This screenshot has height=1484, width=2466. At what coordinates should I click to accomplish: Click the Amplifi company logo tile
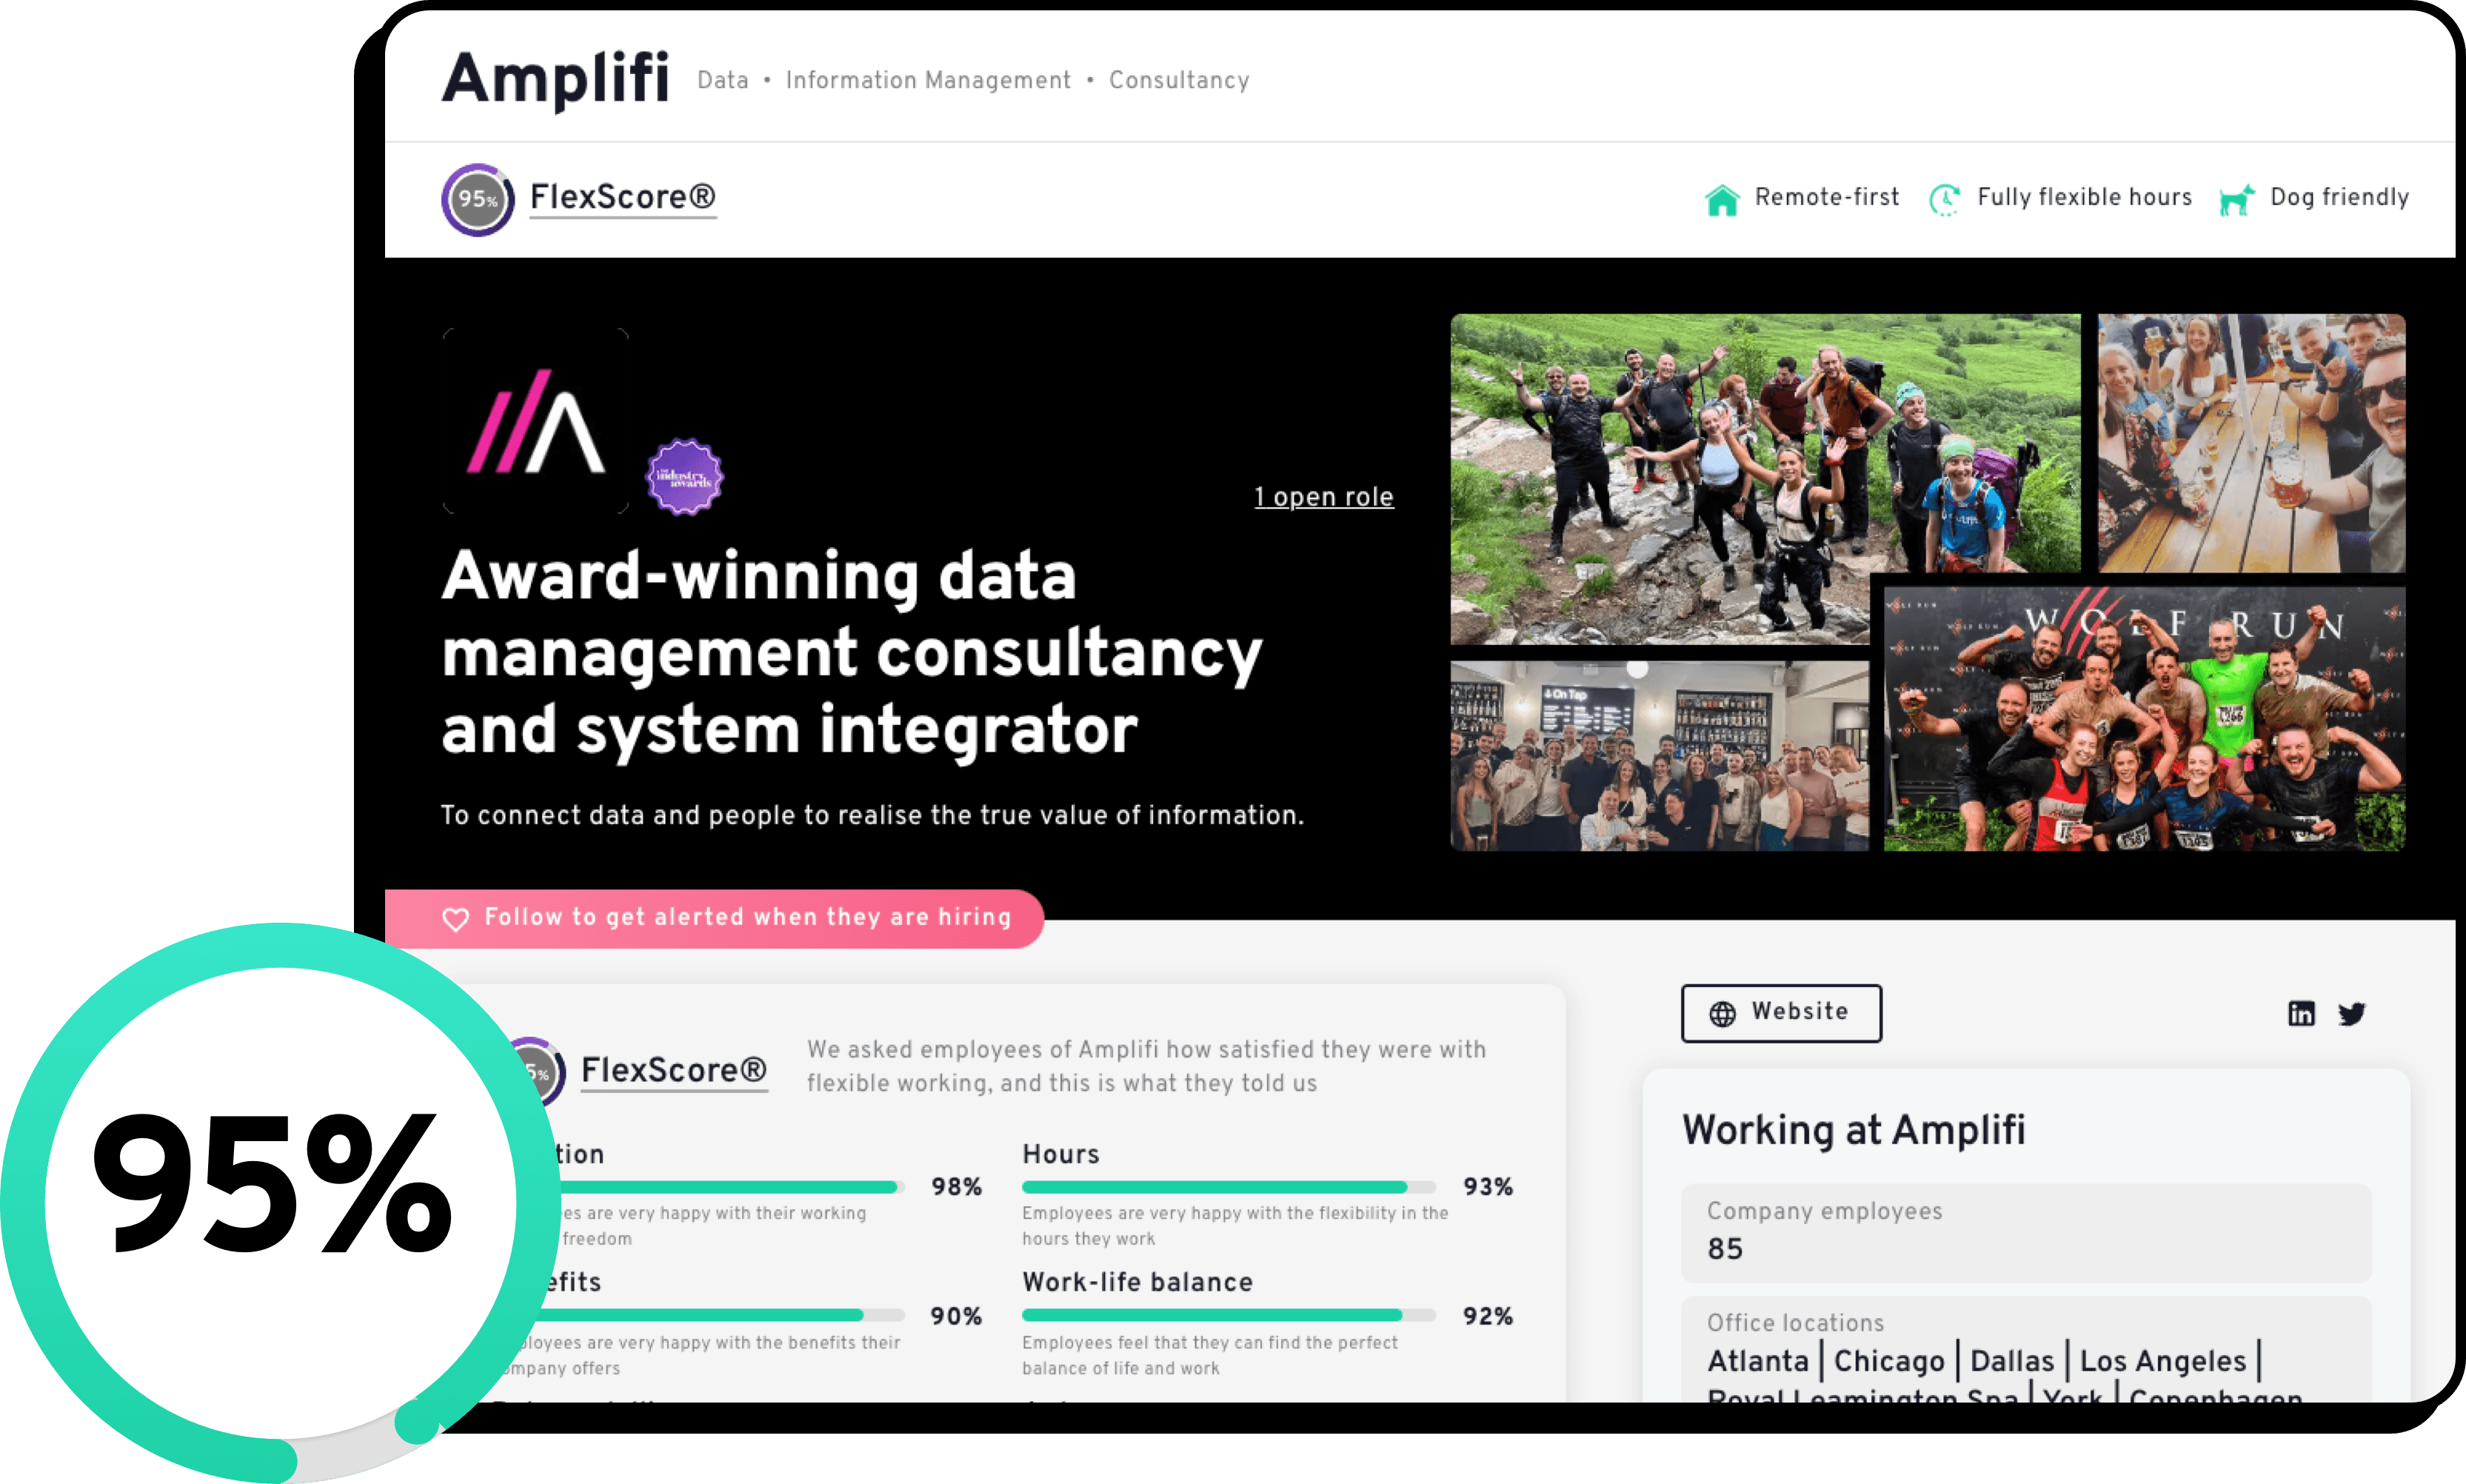536,421
